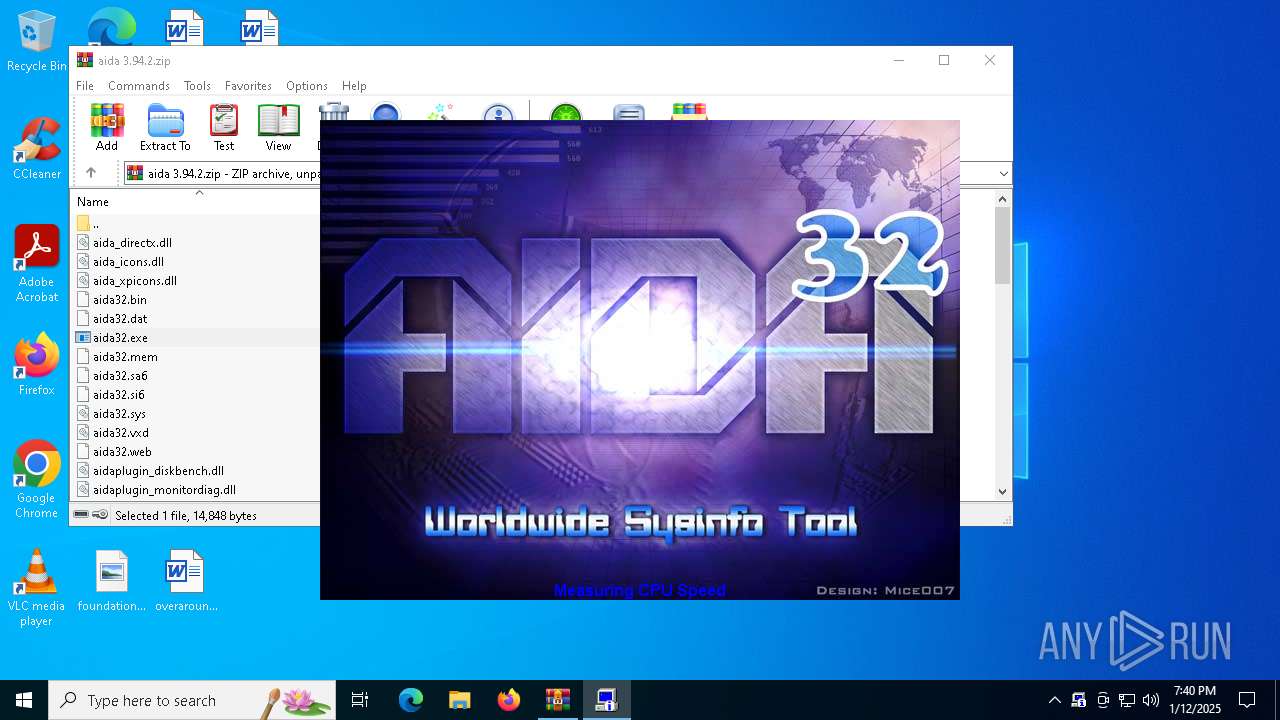This screenshot has height=720, width=1280.
Task: Click the Test archive toolbar icon
Action: (224, 127)
